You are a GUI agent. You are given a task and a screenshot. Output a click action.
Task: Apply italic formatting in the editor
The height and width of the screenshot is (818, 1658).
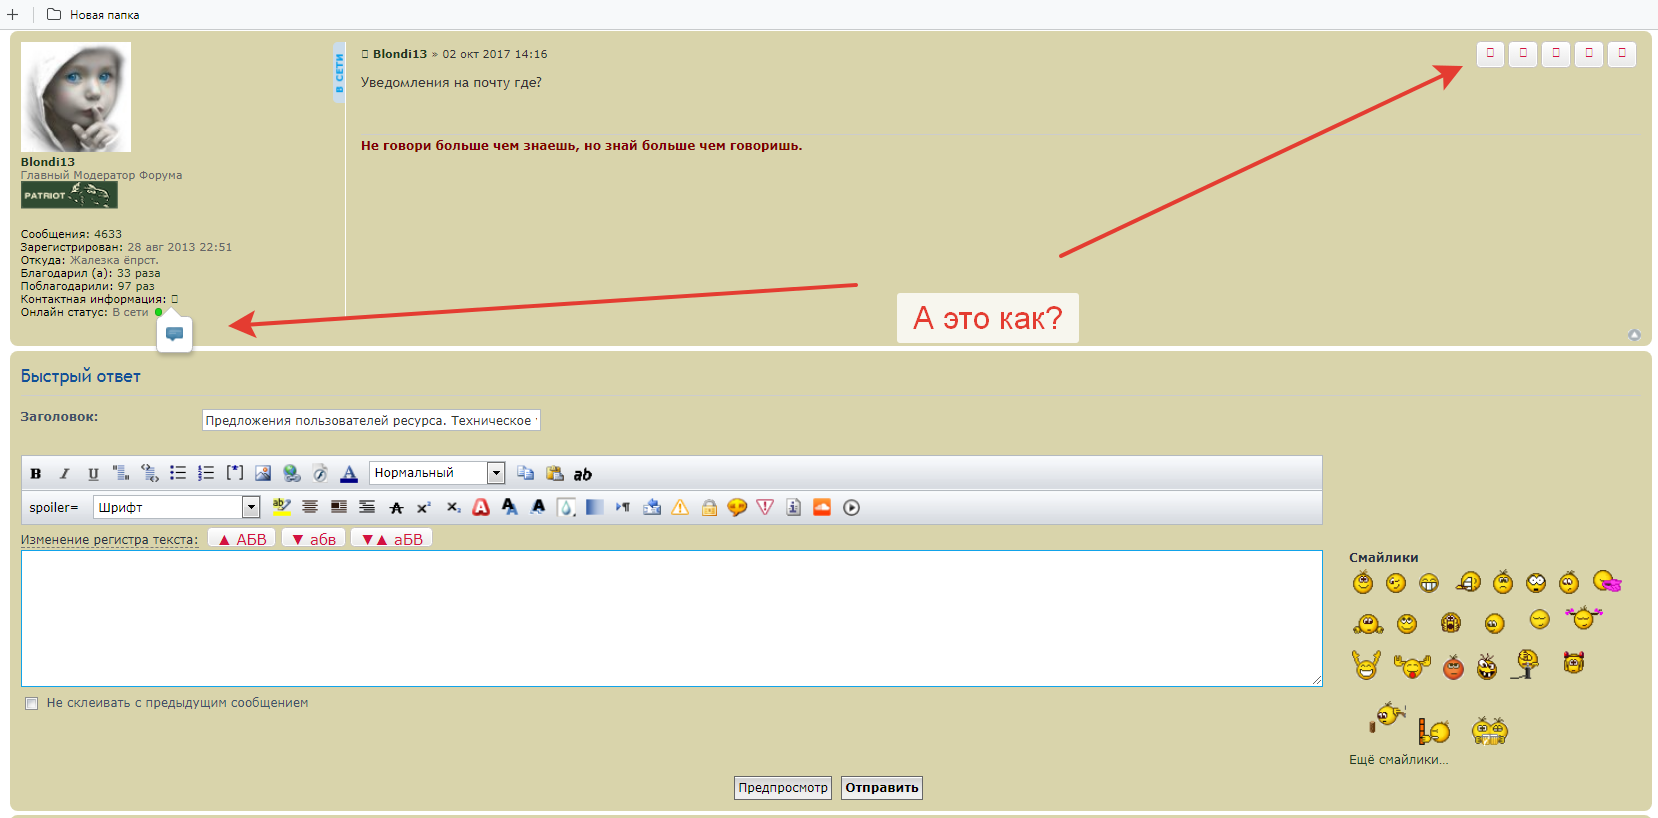[x=64, y=474]
